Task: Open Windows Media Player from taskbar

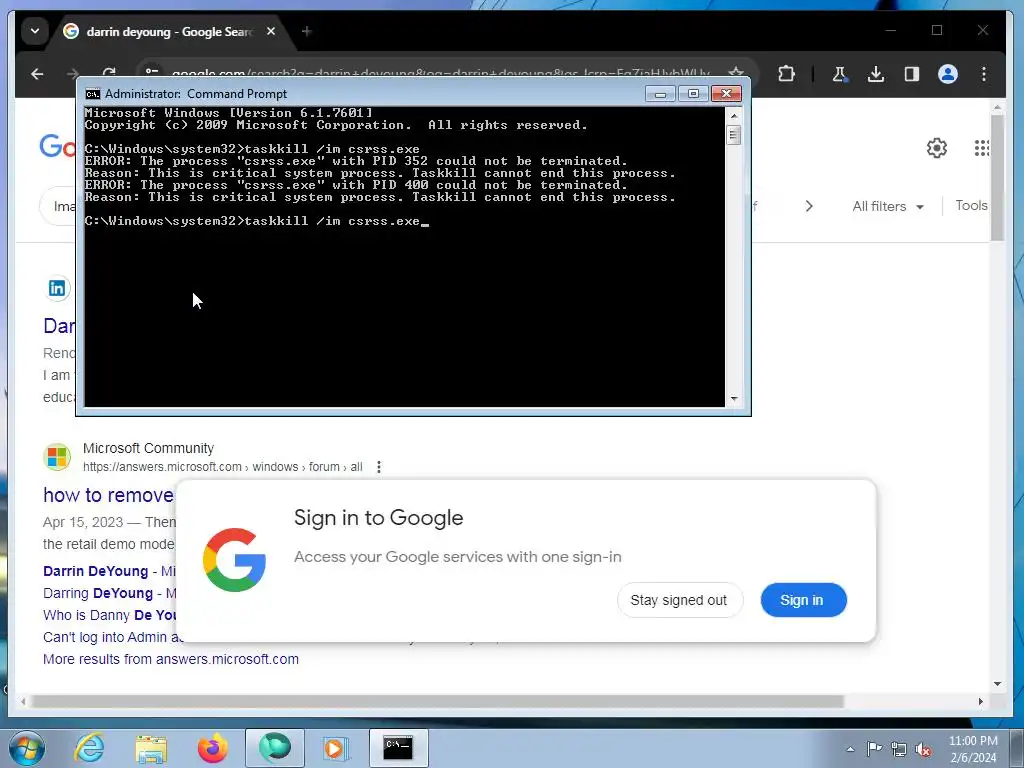Action: (x=336, y=748)
